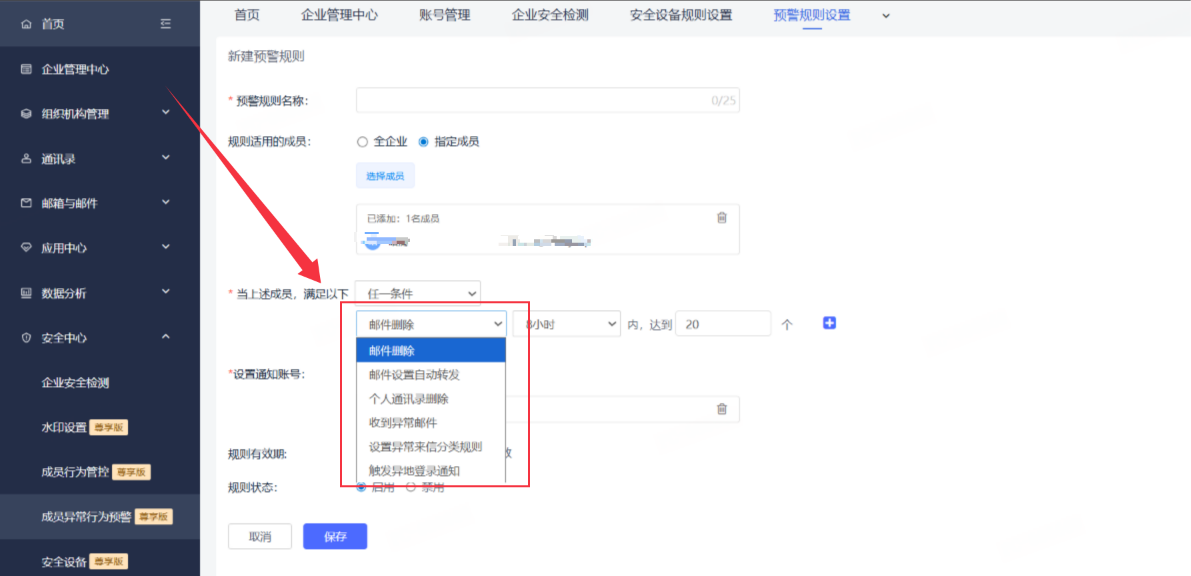Click the 通讯录 person icon

click(x=27, y=159)
